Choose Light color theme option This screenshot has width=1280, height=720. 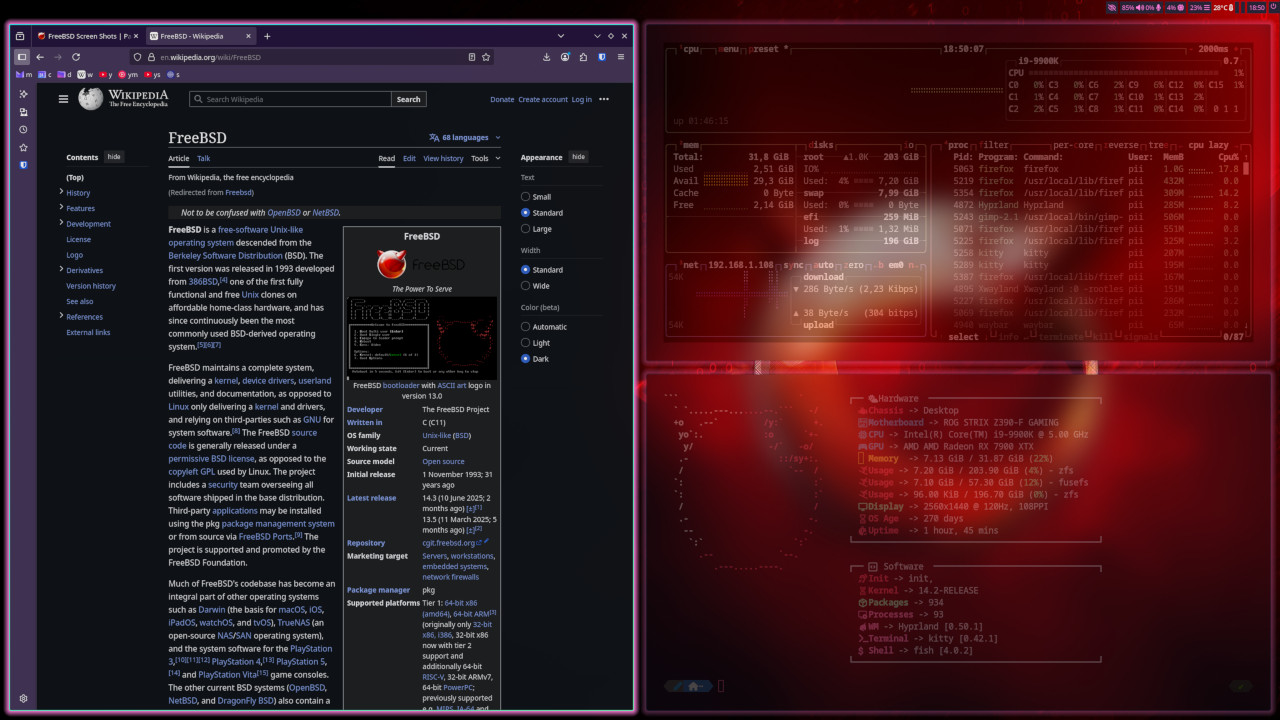[526, 343]
